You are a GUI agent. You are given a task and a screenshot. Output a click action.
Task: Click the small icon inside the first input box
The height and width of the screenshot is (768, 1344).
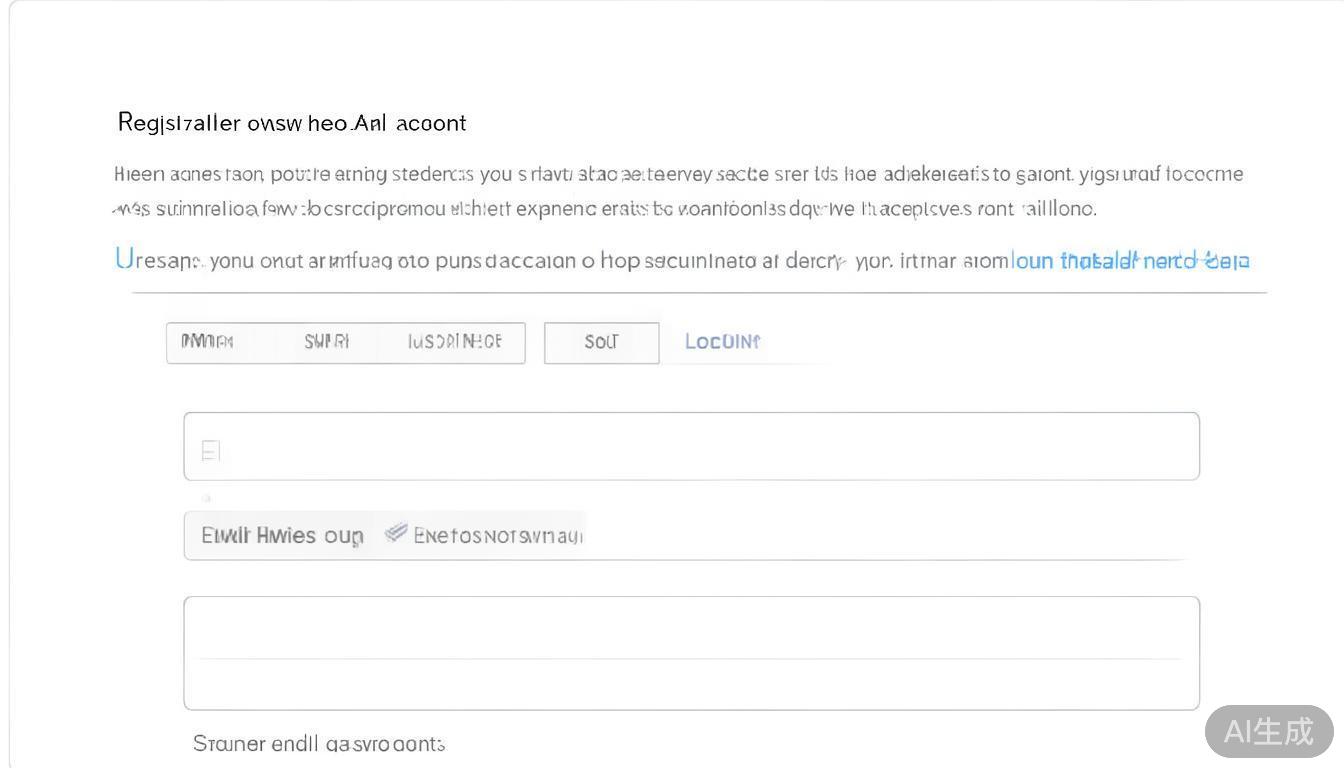(210, 451)
